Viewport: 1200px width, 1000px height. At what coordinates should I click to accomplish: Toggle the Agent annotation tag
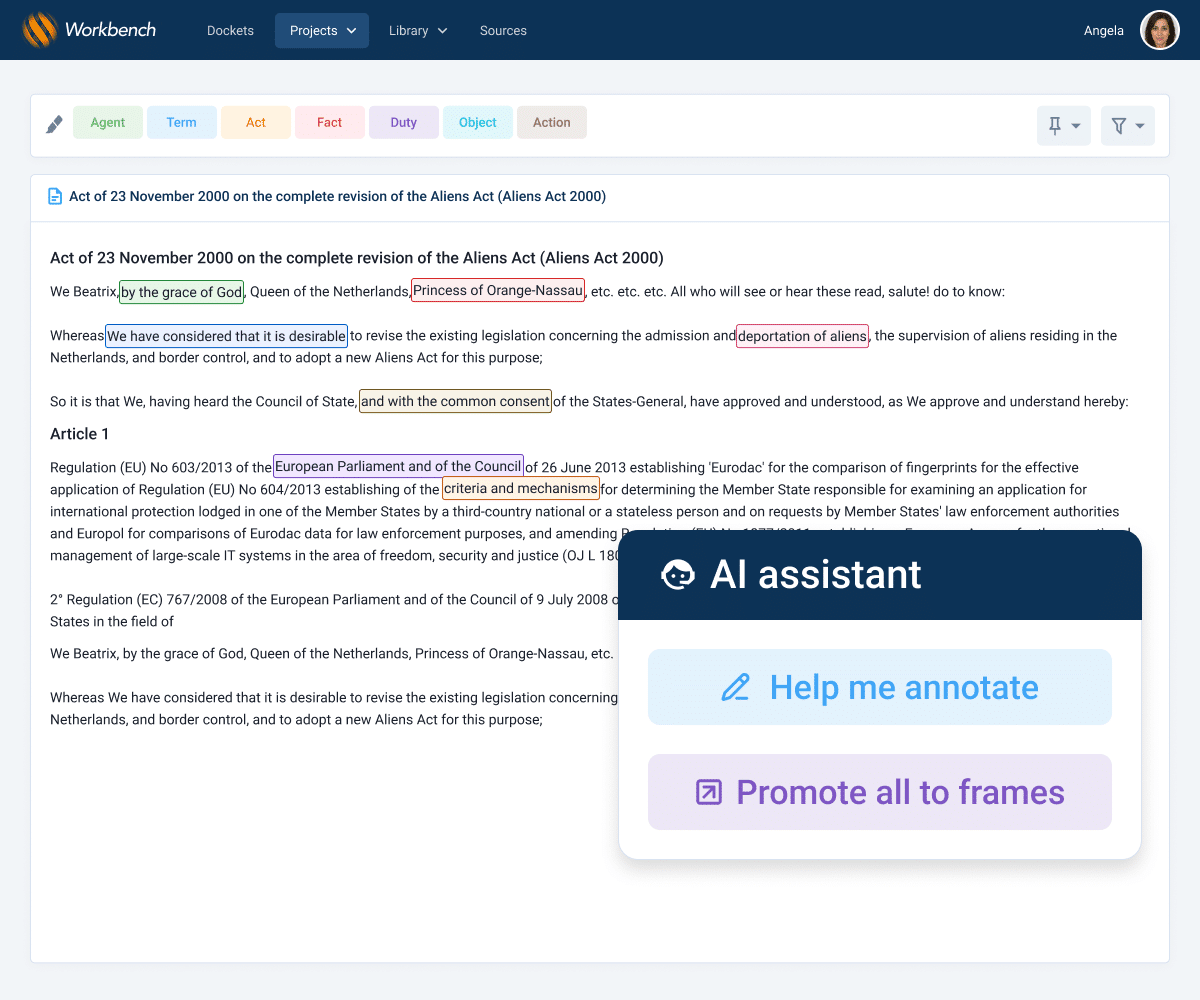[x=108, y=123]
